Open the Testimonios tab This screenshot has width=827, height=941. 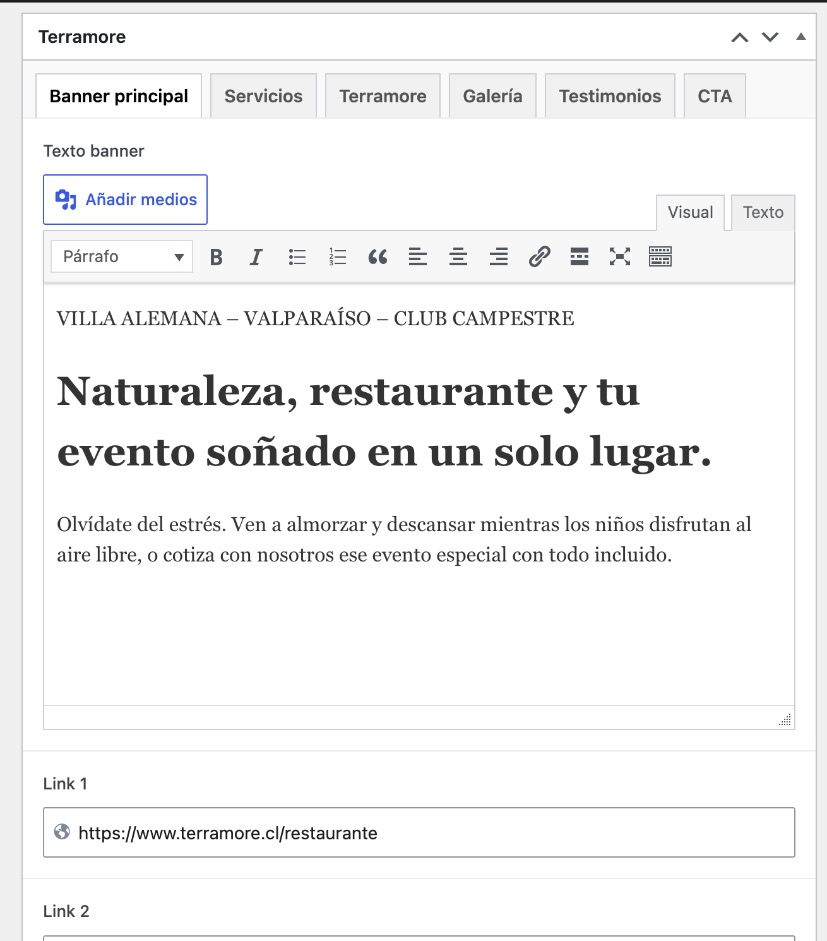(x=610, y=96)
